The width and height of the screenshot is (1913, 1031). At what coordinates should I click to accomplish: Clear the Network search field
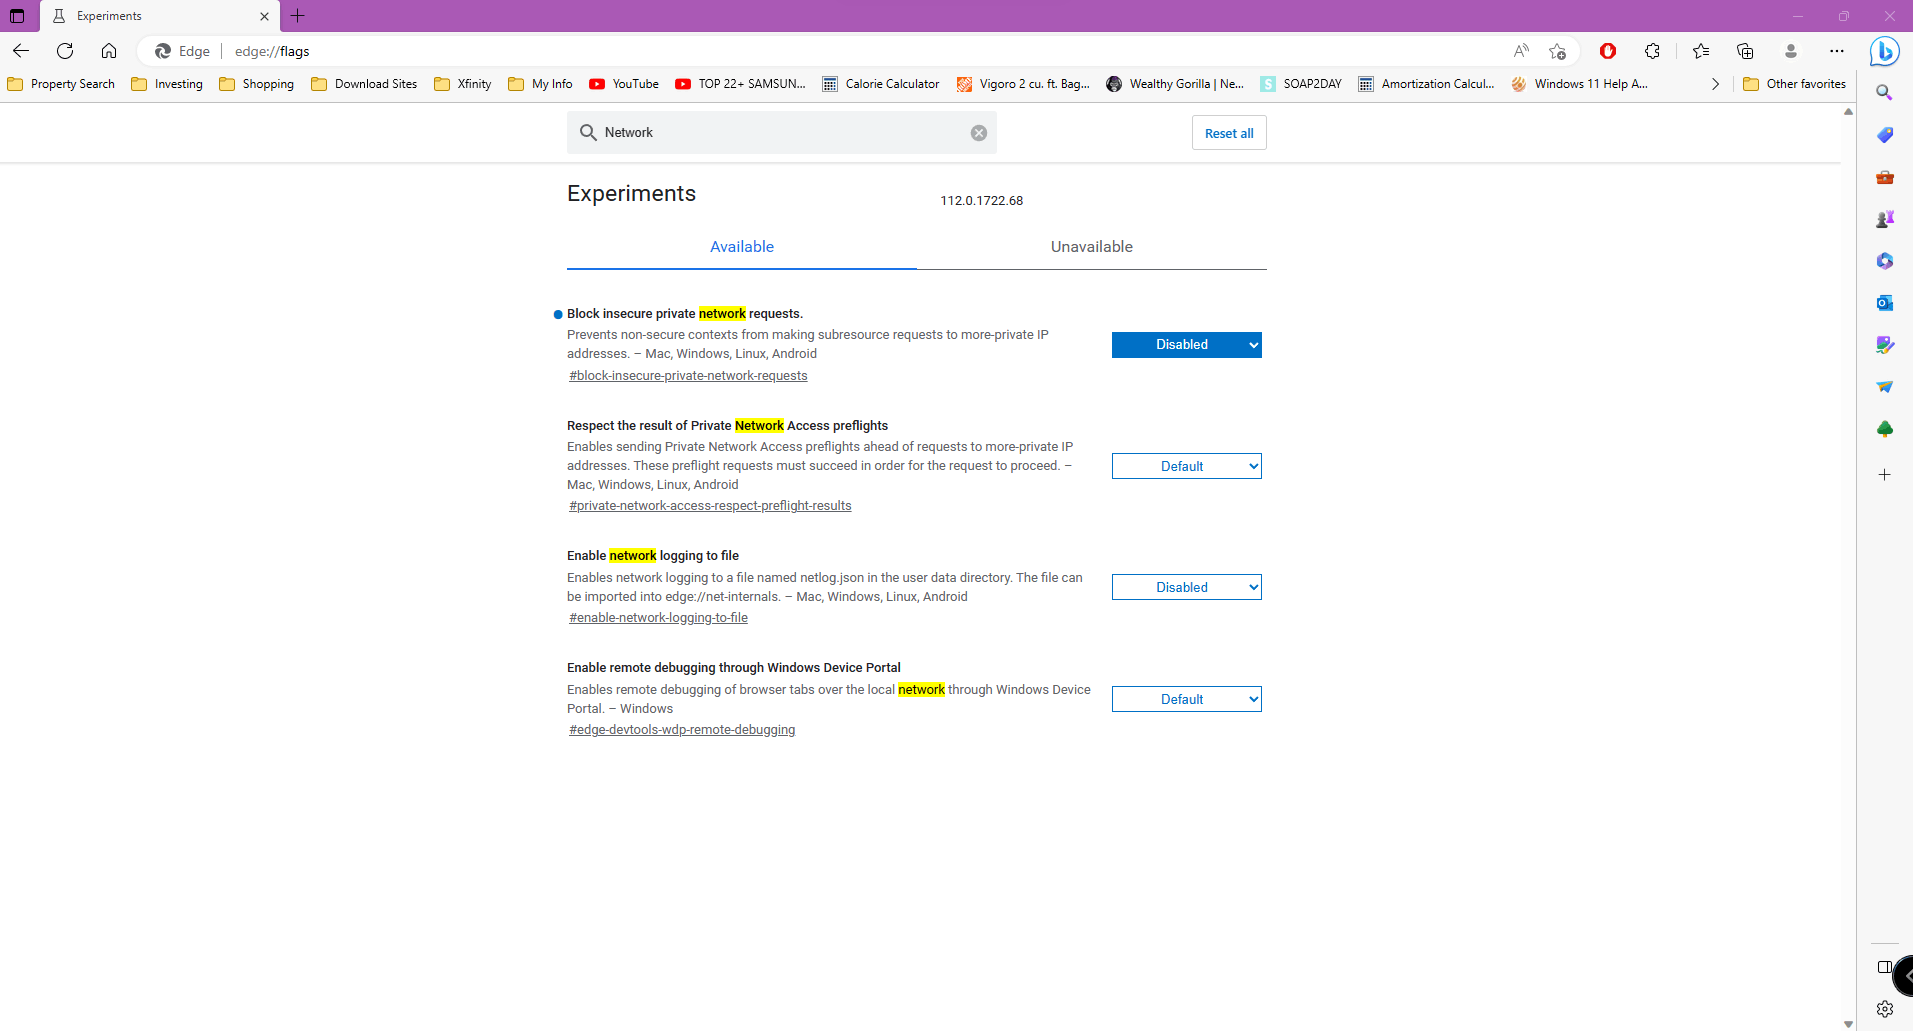[x=979, y=133]
